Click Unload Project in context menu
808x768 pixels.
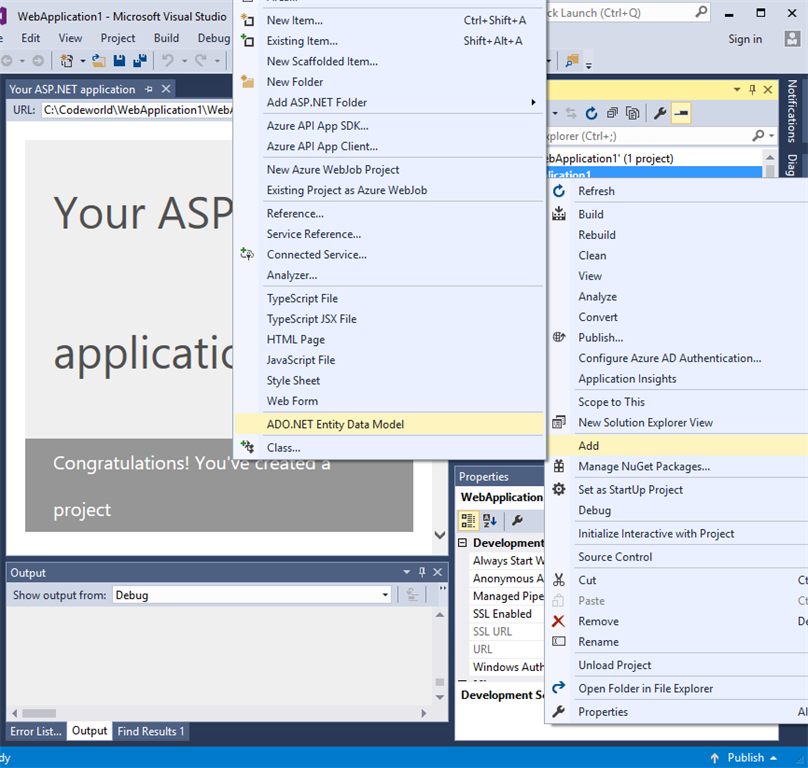[x=677, y=666]
